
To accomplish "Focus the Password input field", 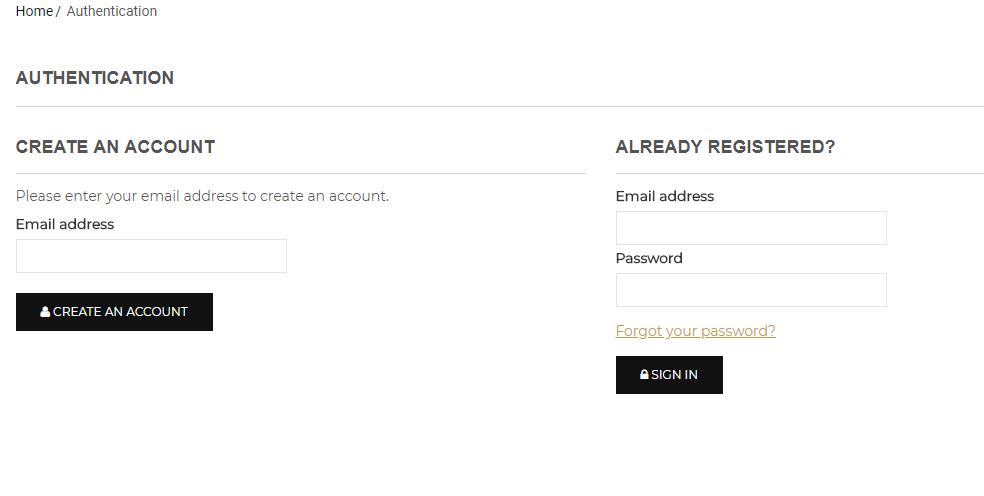I will (x=751, y=290).
